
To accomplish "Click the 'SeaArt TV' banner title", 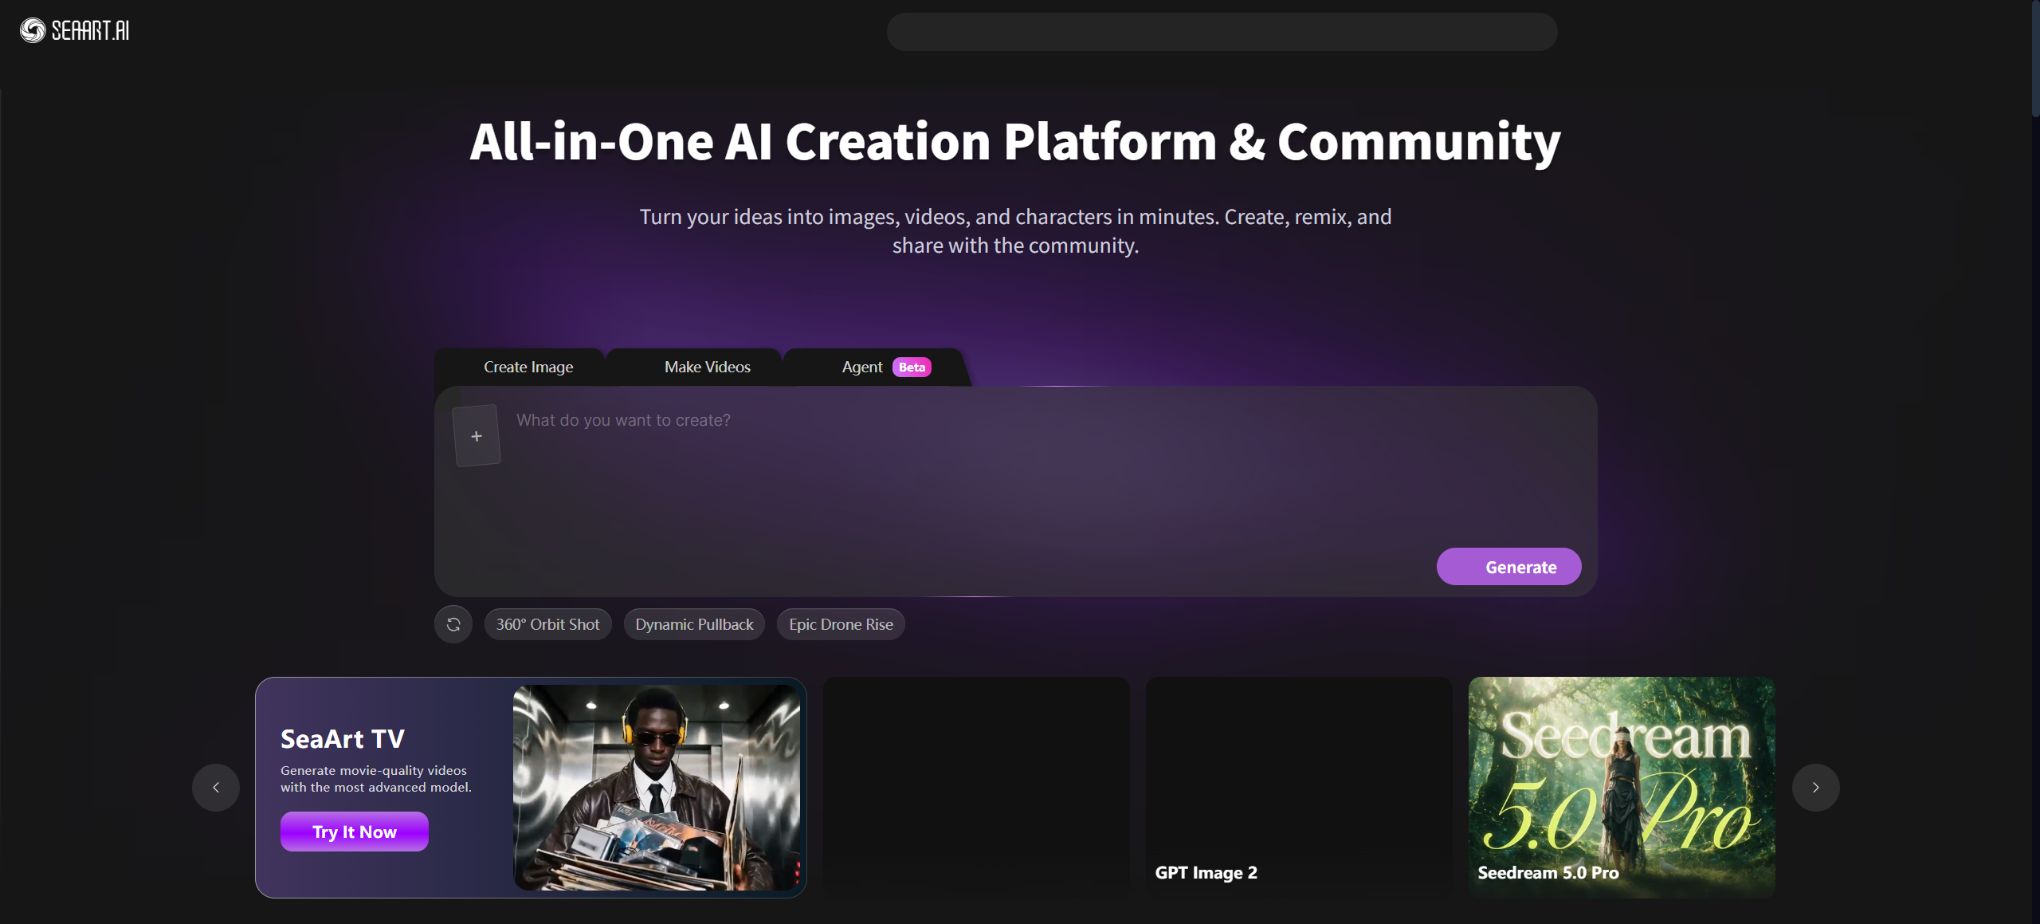I will [342, 739].
